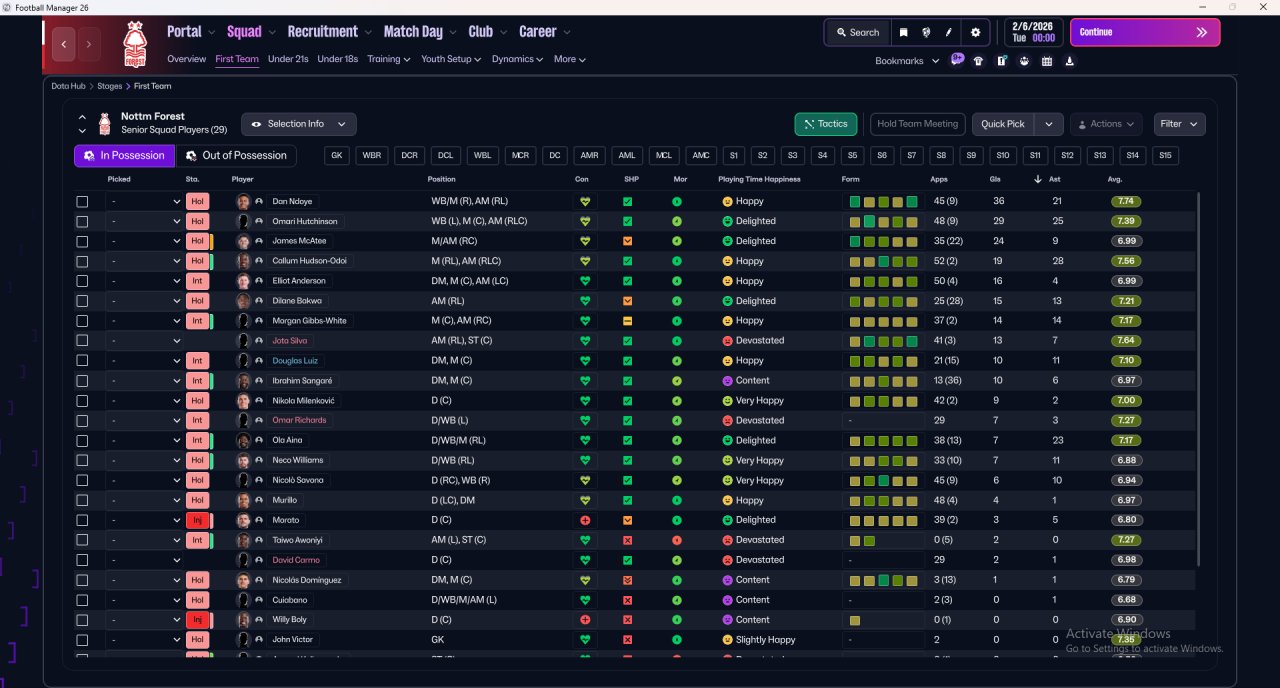
Task: Open the Actions dropdown
Action: coord(1106,124)
